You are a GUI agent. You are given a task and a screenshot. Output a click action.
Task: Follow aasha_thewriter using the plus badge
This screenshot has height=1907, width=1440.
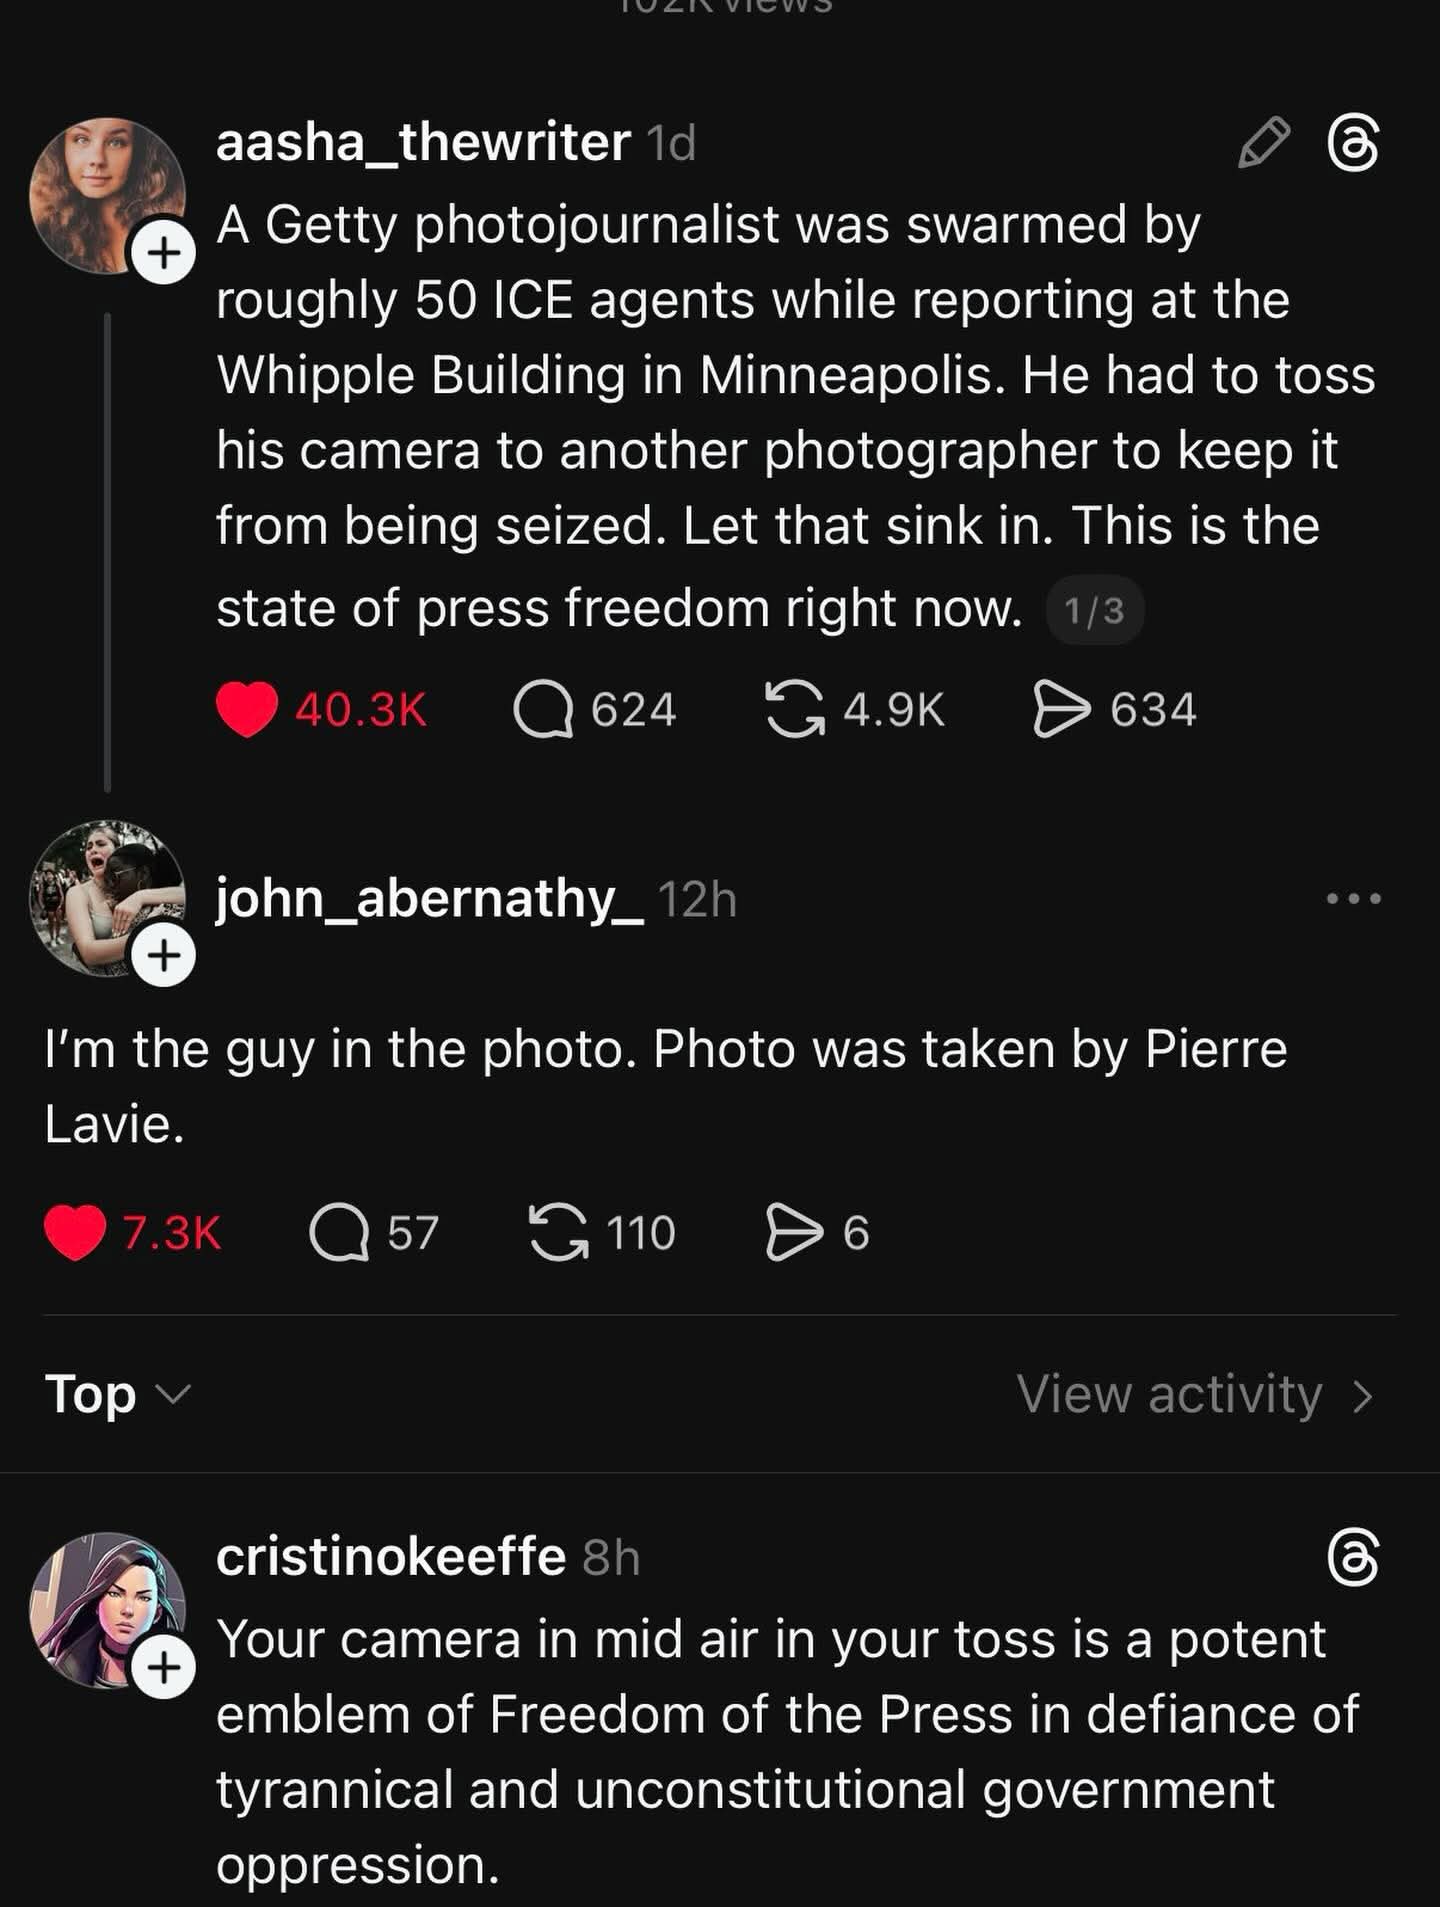(x=164, y=253)
